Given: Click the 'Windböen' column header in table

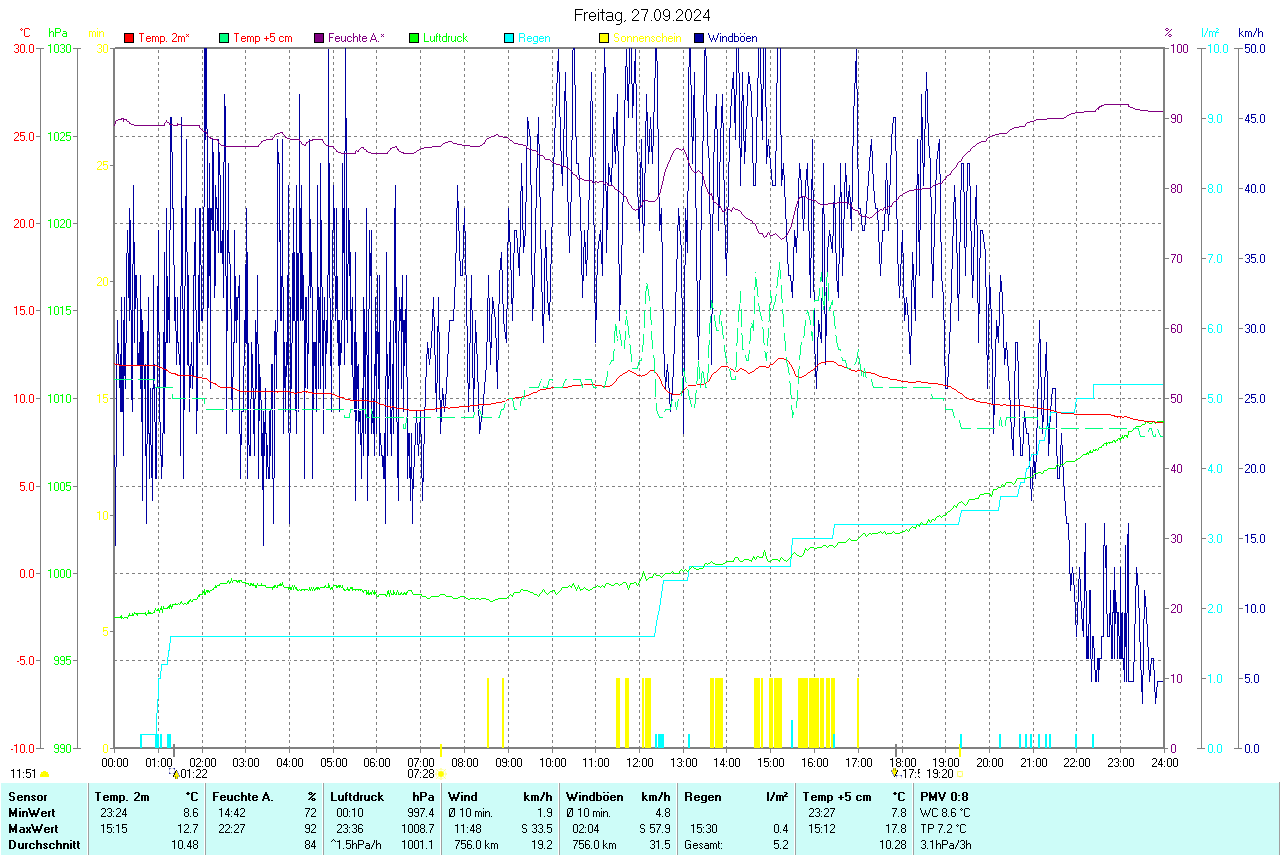Looking at the screenshot, I should [595, 797].
